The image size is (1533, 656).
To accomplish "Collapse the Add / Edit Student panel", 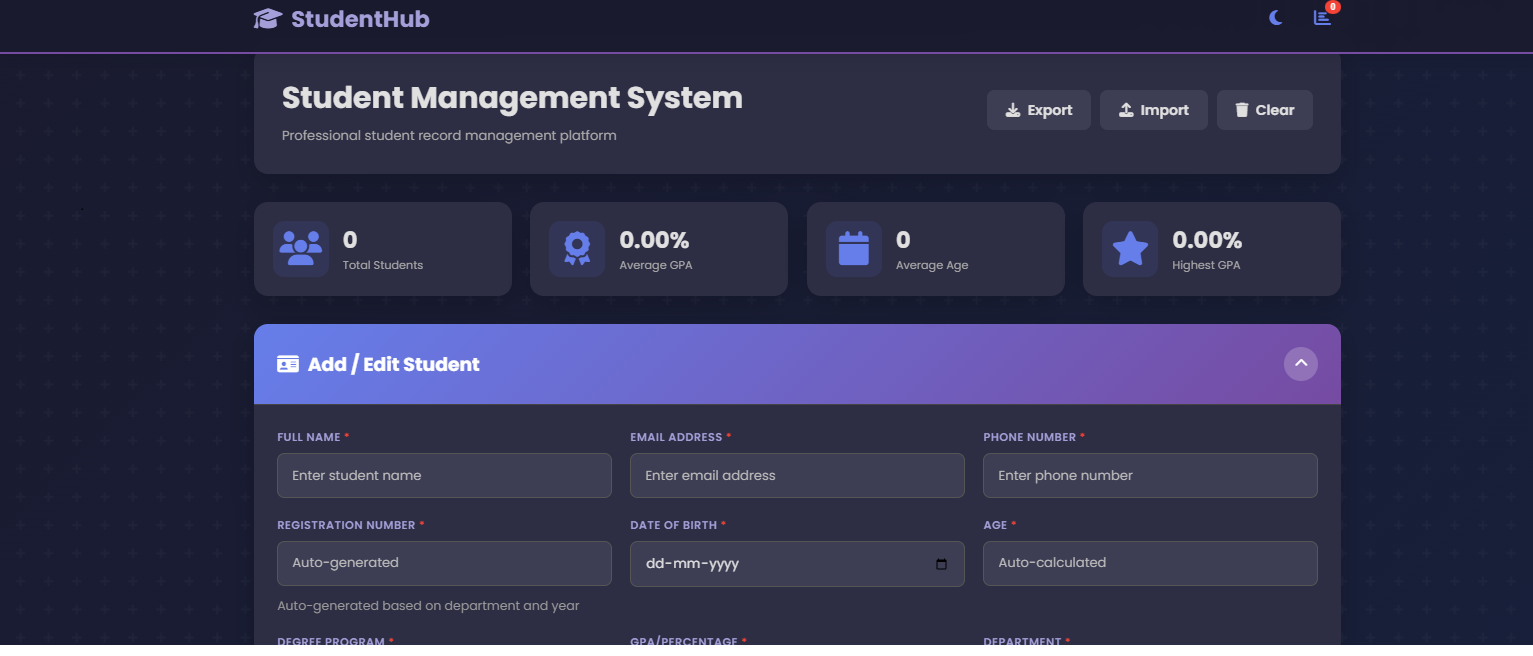I will [x=1300, y=364].
